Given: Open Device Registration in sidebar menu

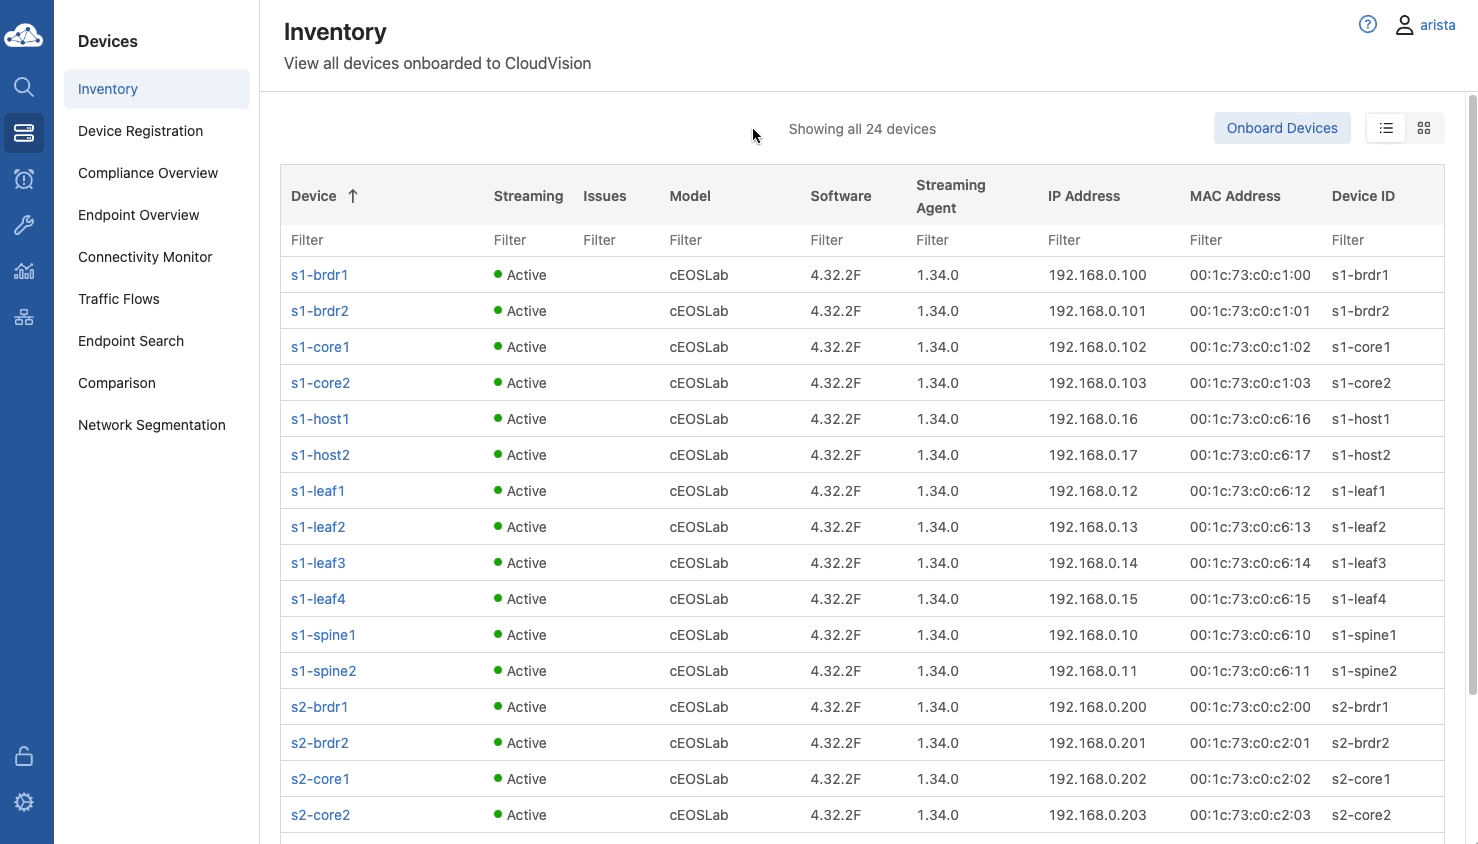Looking at the screenshot, I should tap(141, 131).
